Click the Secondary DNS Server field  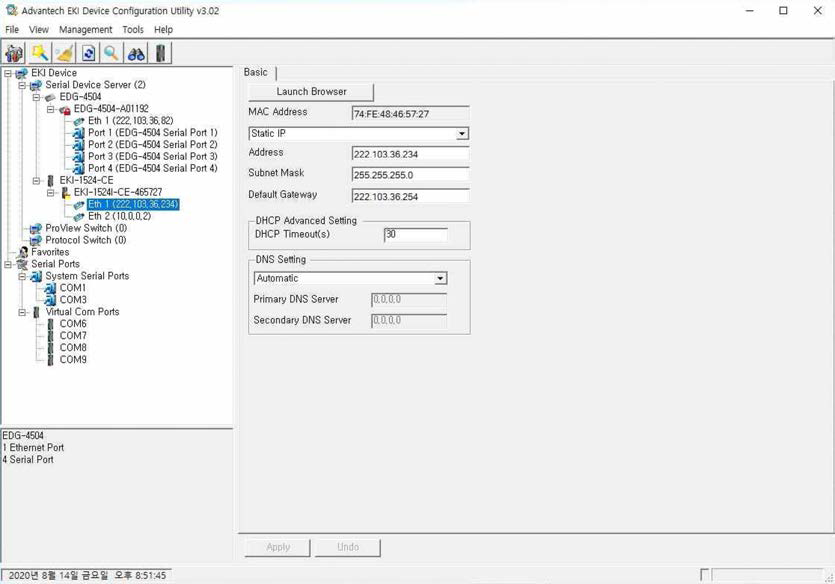point(408,320)
